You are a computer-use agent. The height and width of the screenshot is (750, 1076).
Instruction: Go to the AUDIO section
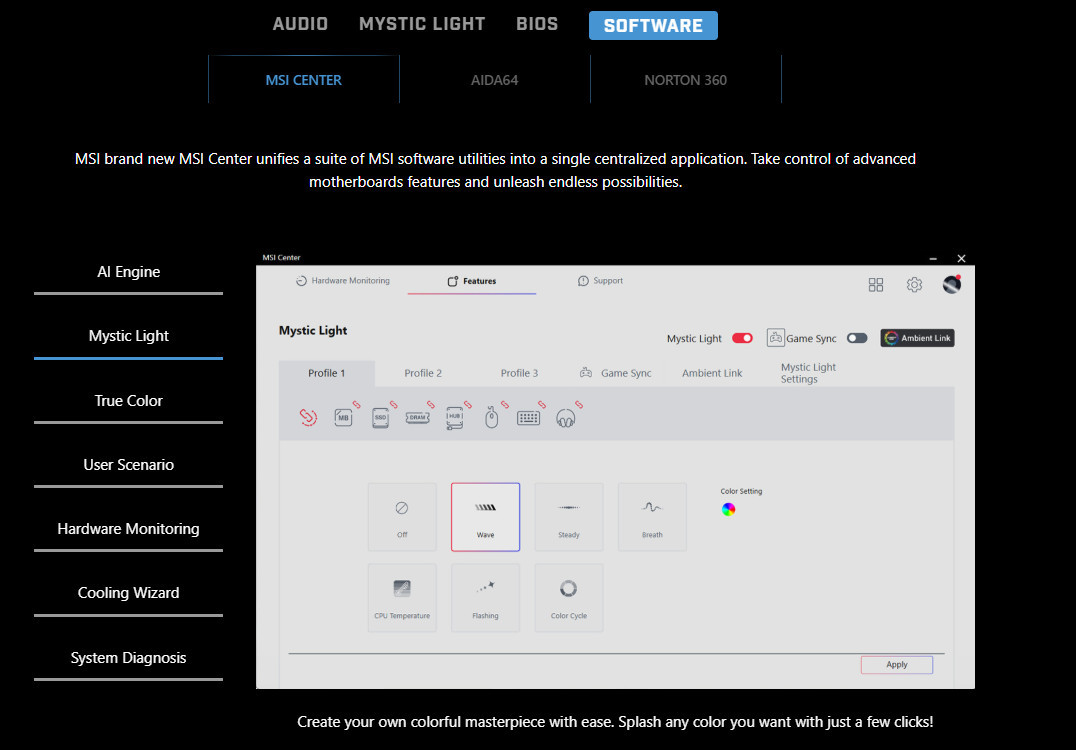[x=301, y=24]
